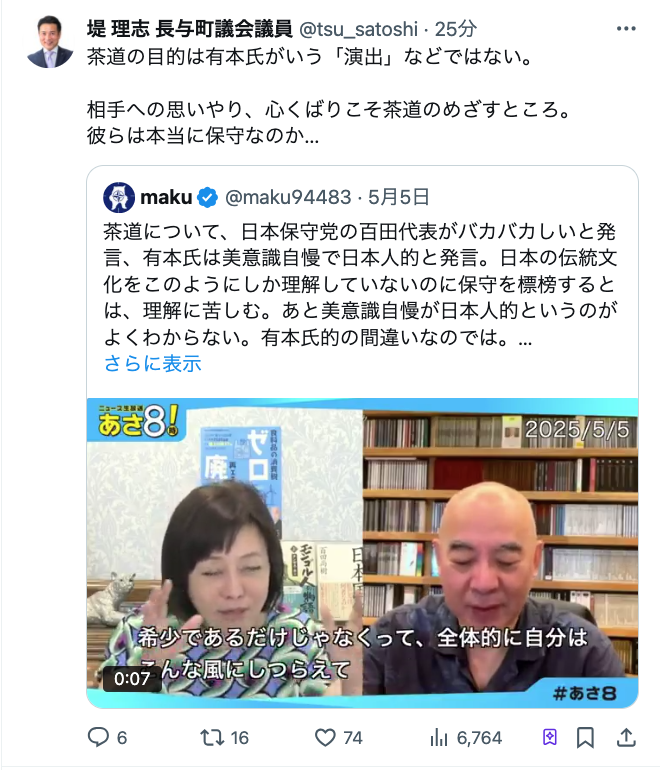This screenshot has width=660, height=770.
Task: Open the tweet author's profile picture
Action: point(49,41)
